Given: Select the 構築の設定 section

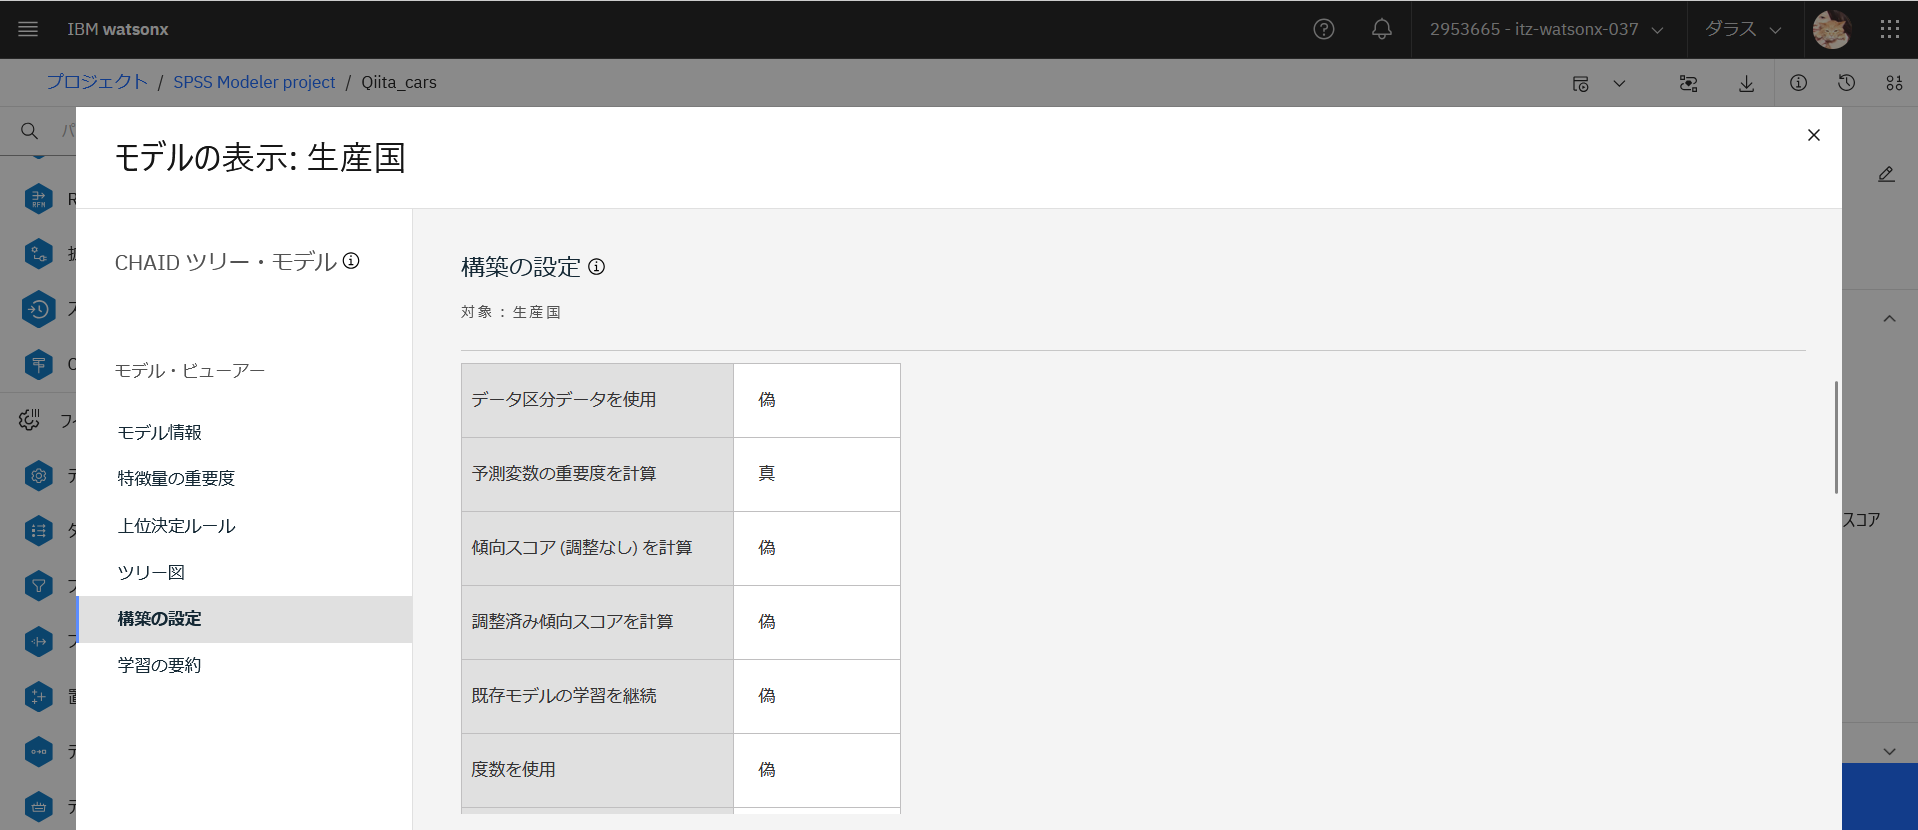Looking at the screenshot, I should coord(245,619).
